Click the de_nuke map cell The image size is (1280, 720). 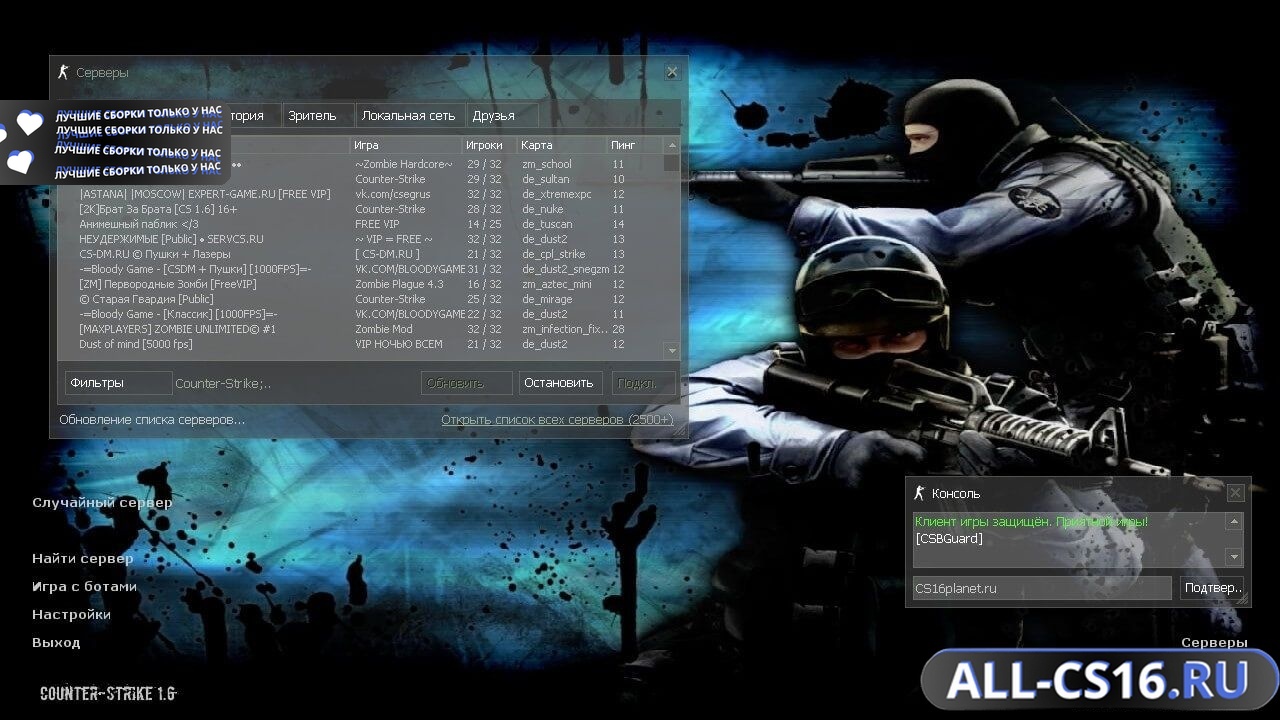(543, 209)
